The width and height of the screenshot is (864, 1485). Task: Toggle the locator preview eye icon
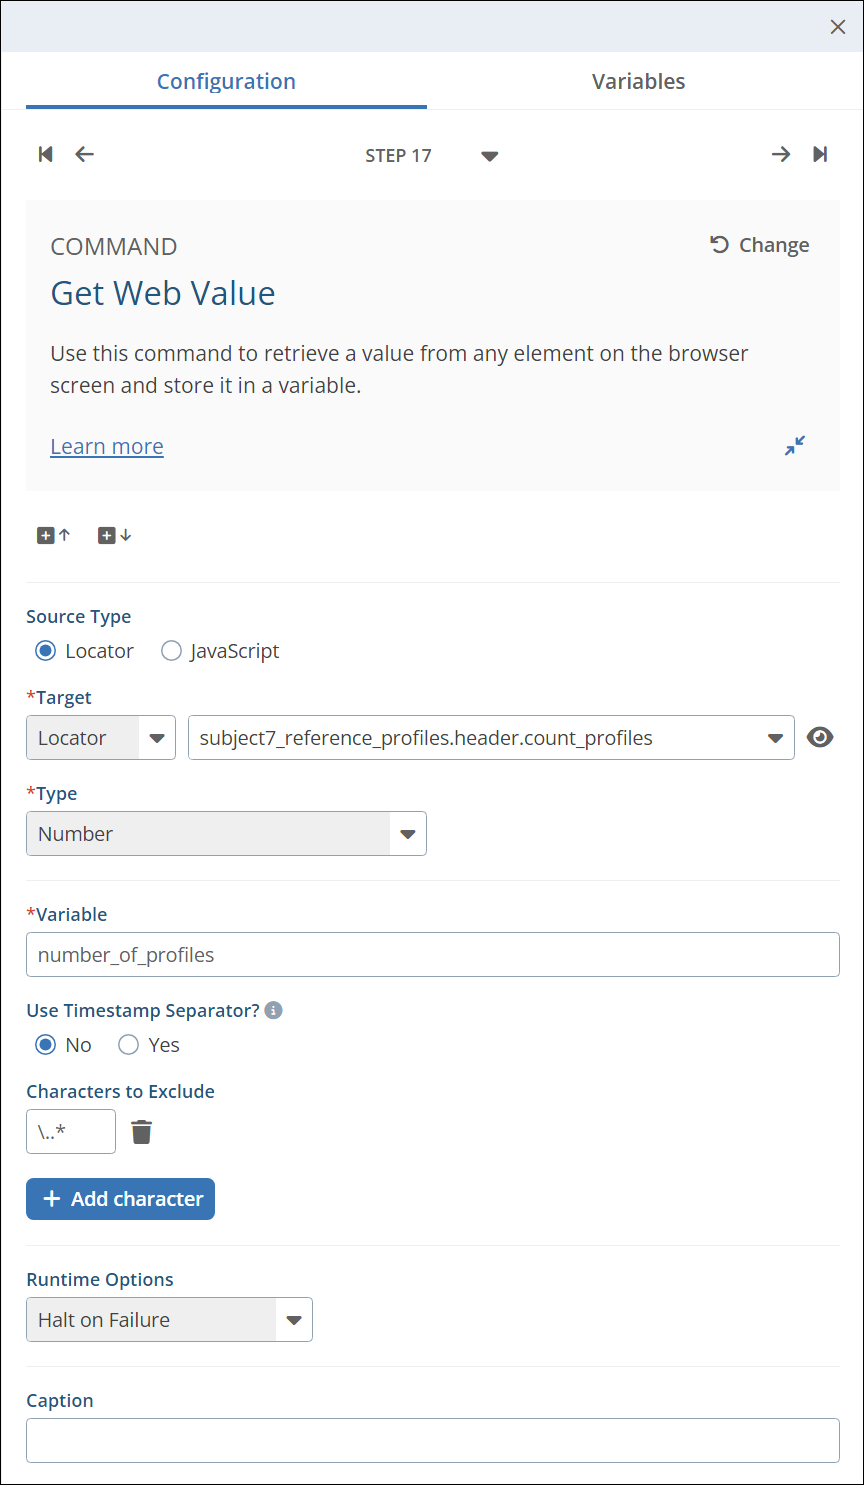(x=820, y=738)
